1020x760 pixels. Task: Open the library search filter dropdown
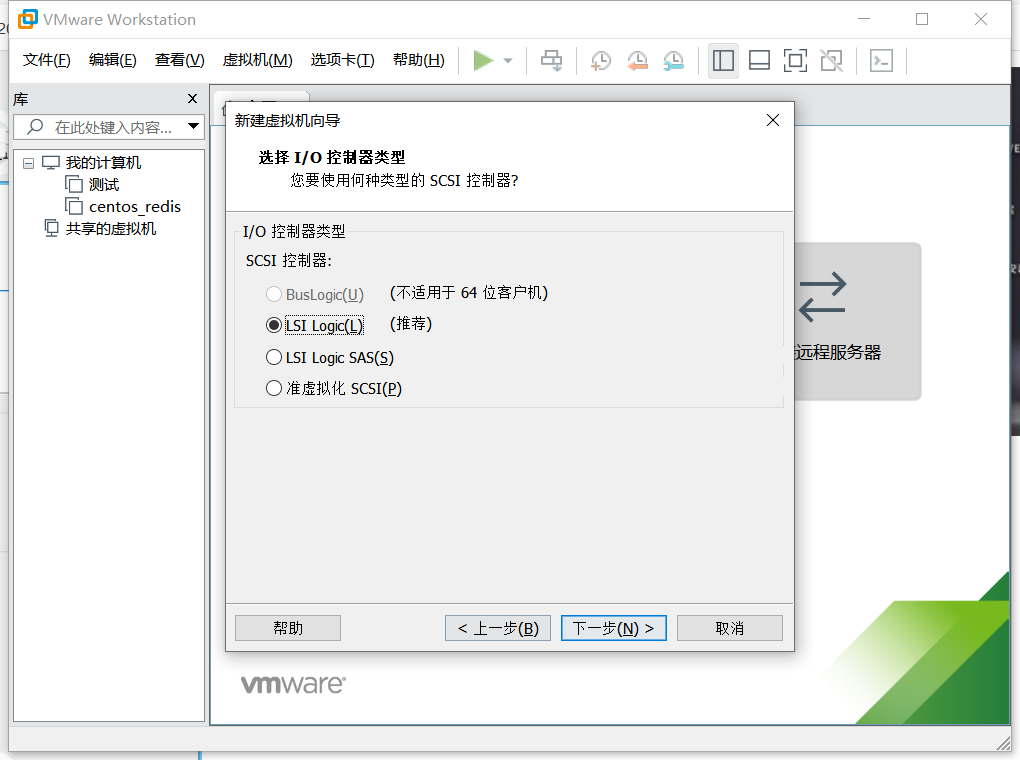[194, 126]
